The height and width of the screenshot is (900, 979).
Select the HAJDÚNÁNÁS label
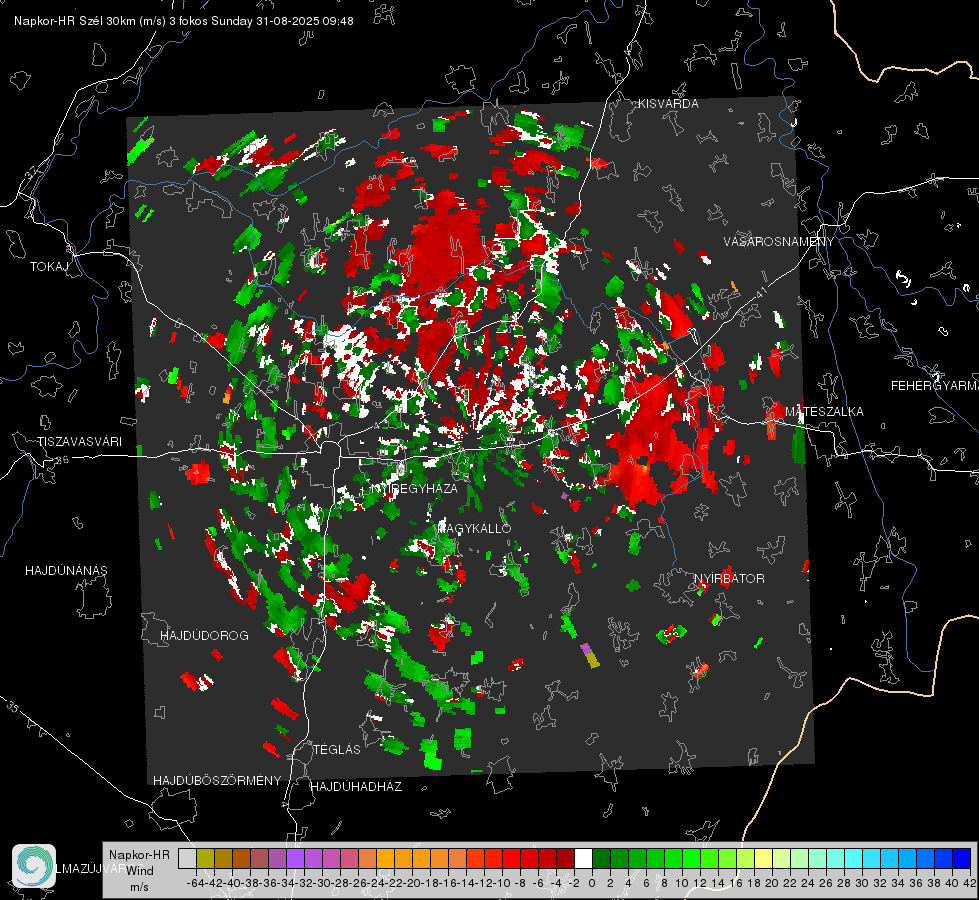coord(66,570)
